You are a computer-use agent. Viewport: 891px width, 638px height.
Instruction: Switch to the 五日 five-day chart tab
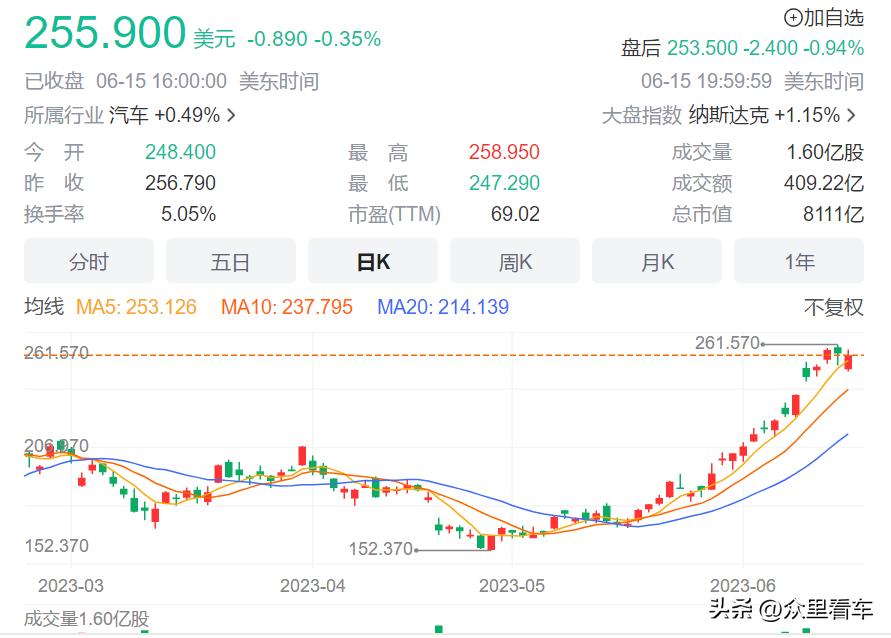click(x=231, y=261)
